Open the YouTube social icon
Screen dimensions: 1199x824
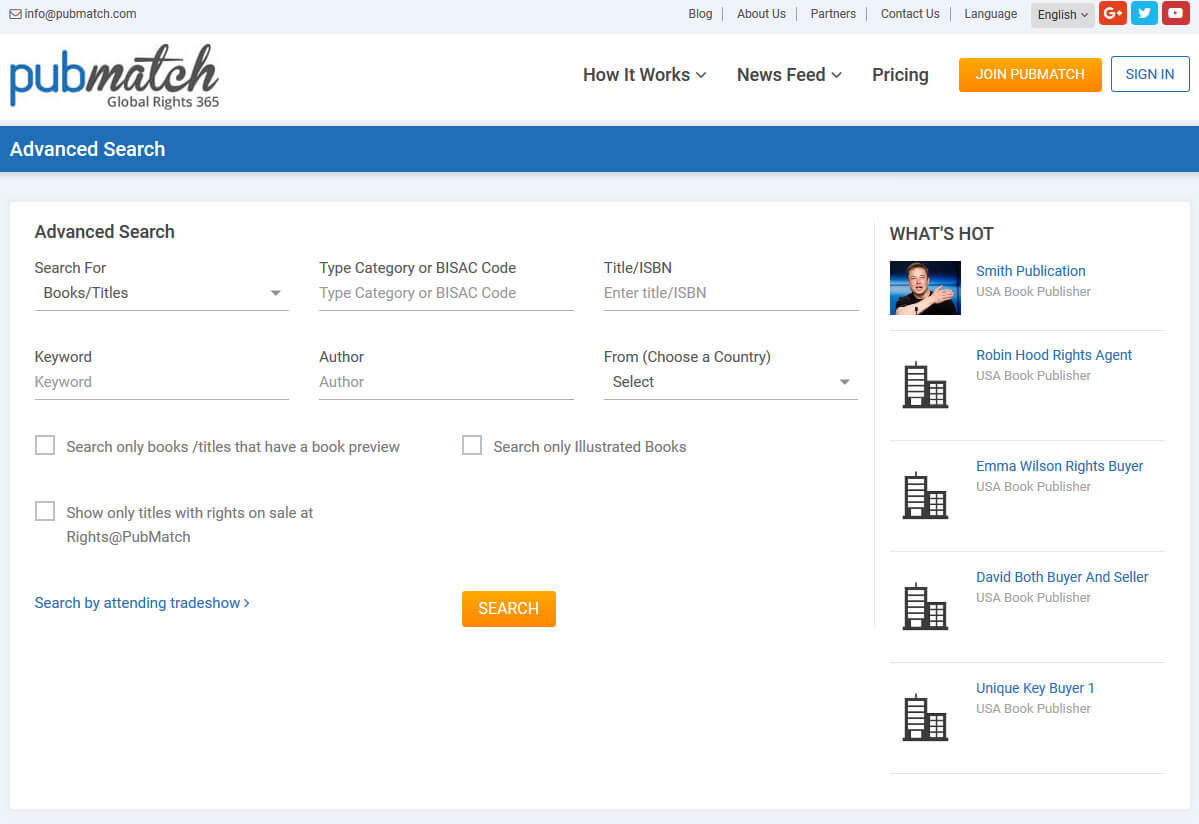point(1175,13)
